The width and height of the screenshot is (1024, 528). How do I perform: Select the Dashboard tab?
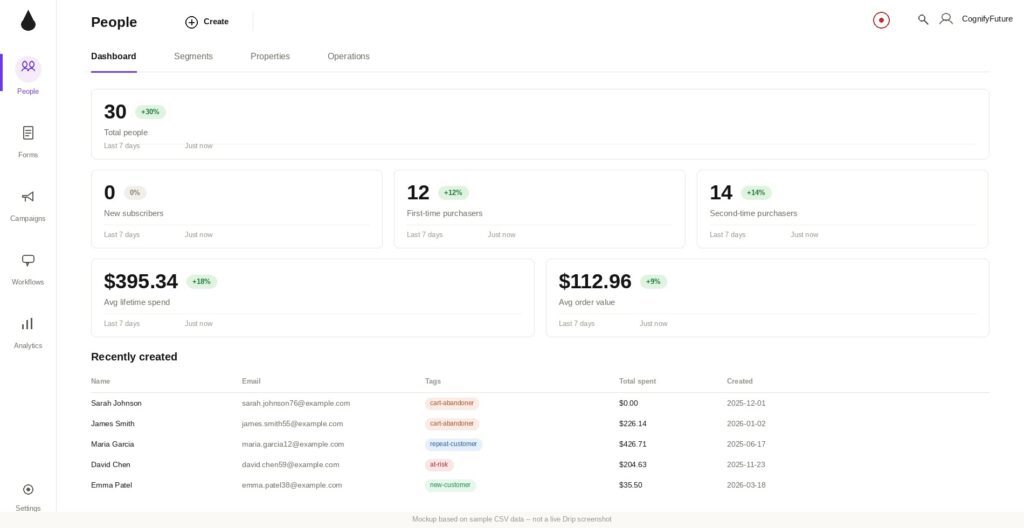[x=114, y=56]
